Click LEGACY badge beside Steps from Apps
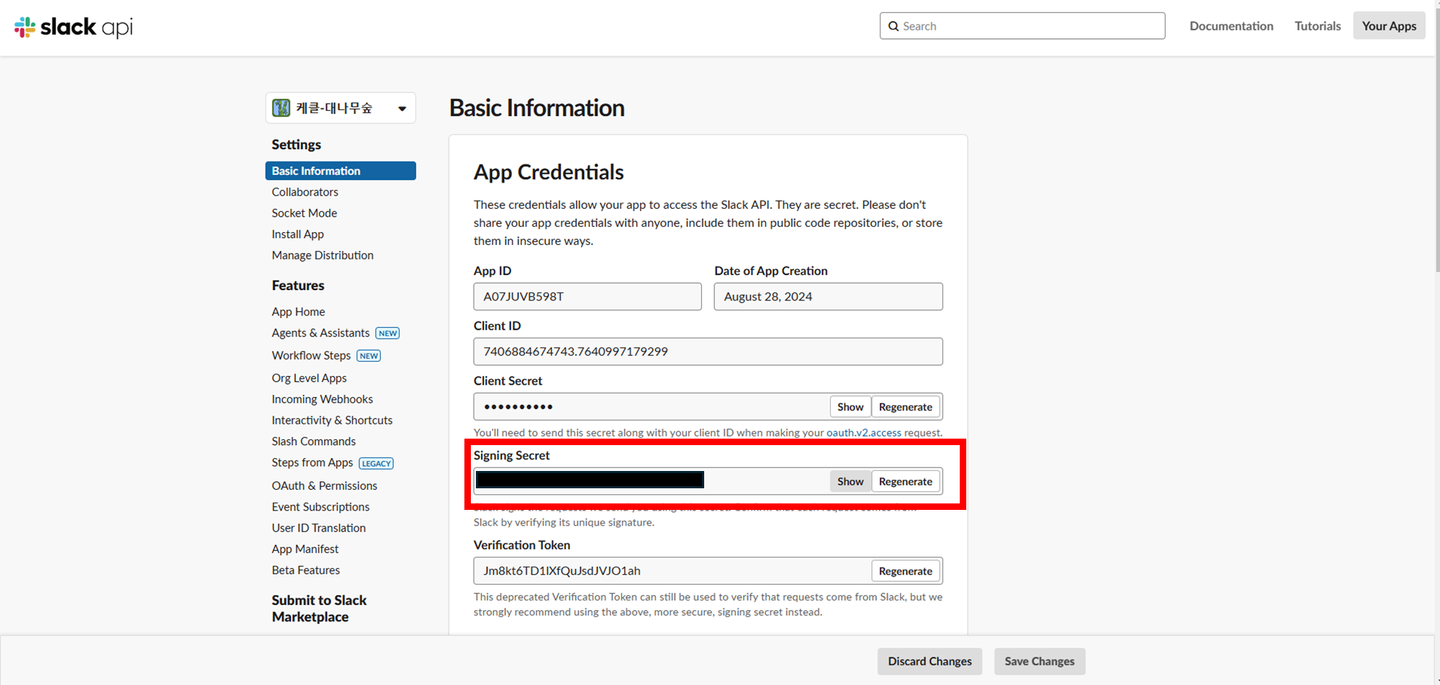Screen dimensions: 1440x685 pyautogui.click(x=377, y=463)
